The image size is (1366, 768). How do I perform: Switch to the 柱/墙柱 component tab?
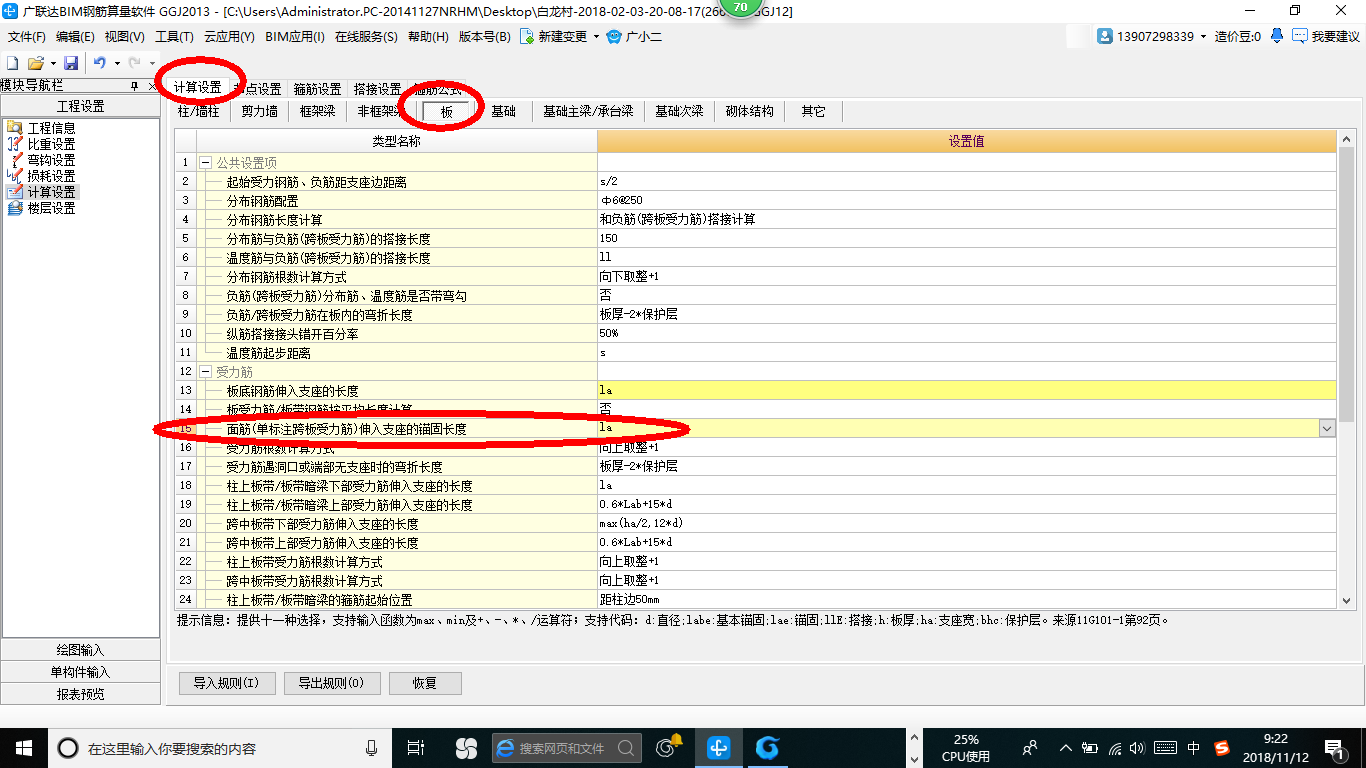coord(199,111)
